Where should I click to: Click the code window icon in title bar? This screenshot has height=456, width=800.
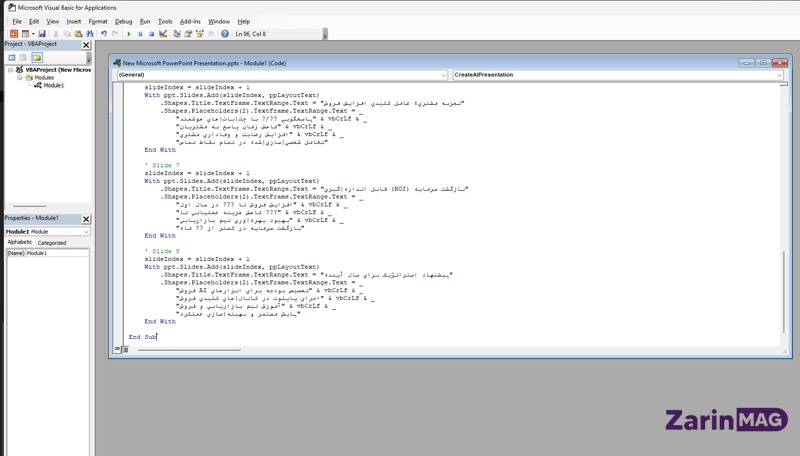tap(117, 63)
